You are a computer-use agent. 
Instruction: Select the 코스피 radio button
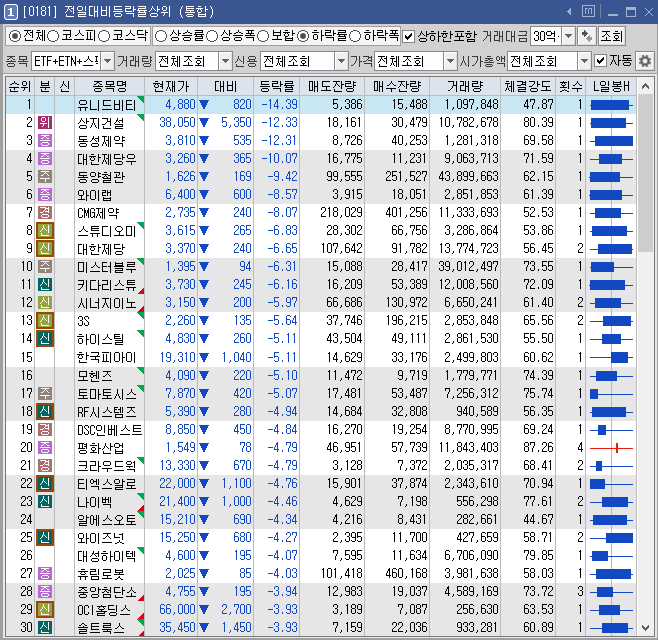[53, 37]
